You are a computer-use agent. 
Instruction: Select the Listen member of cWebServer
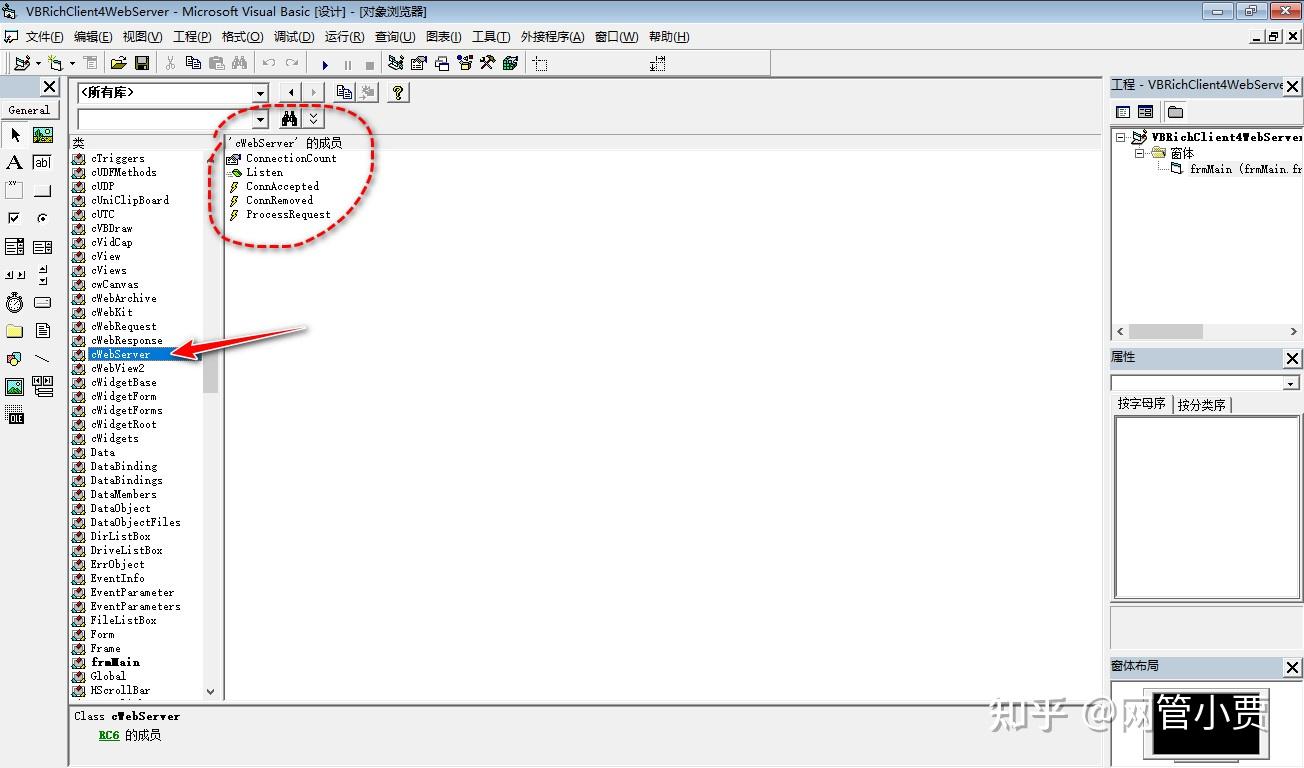(x=263, y=172)
